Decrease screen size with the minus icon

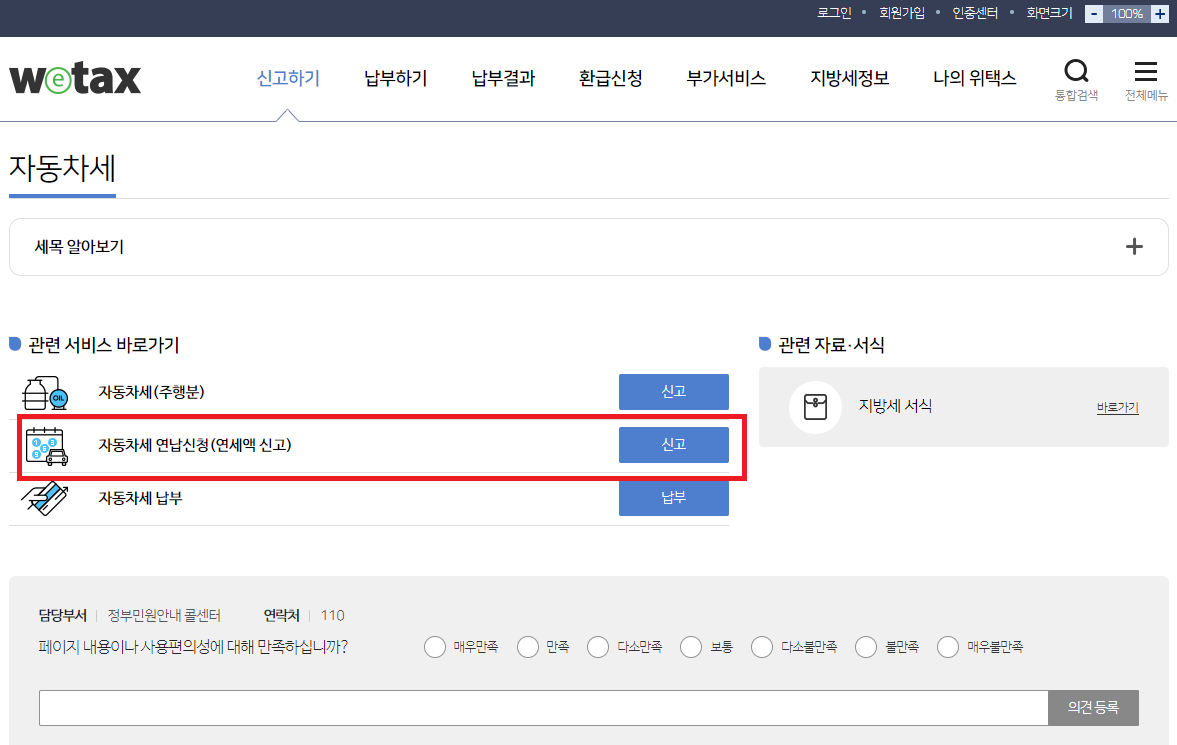(1093, 13)
